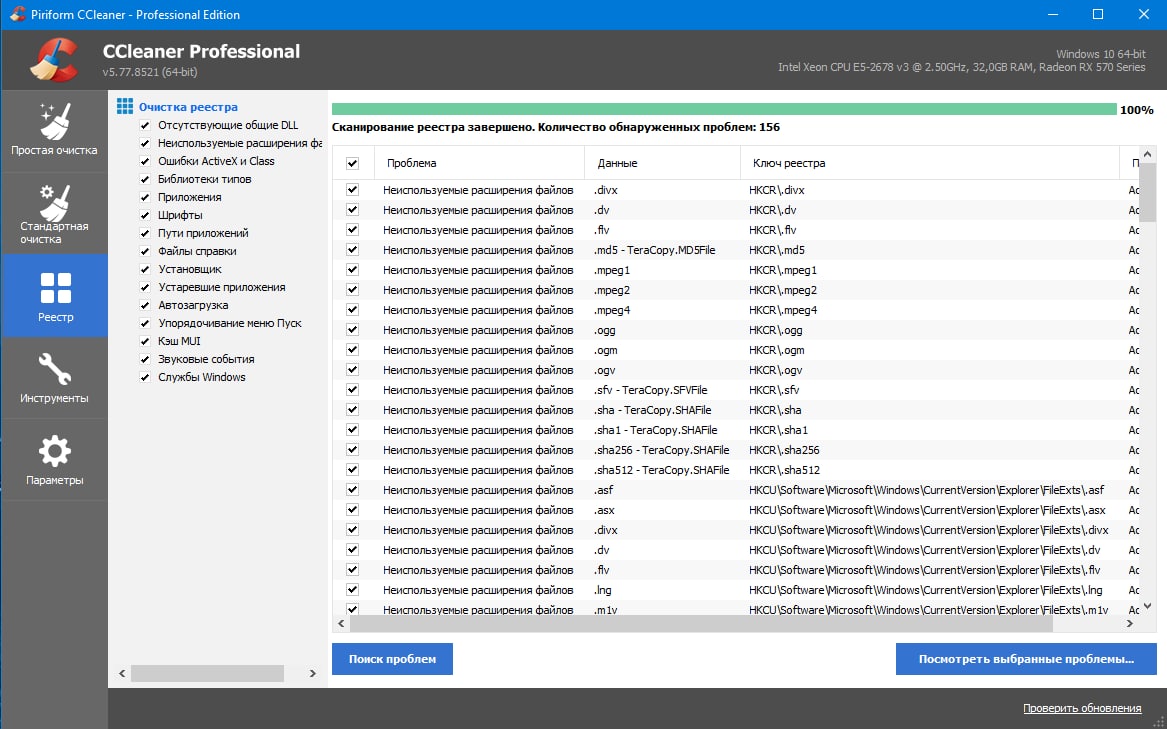Uncheck the HKCR\.md5 row checkbox
Image resolution: width=1167 pixels, height=729 pixels.
point(353,249)
